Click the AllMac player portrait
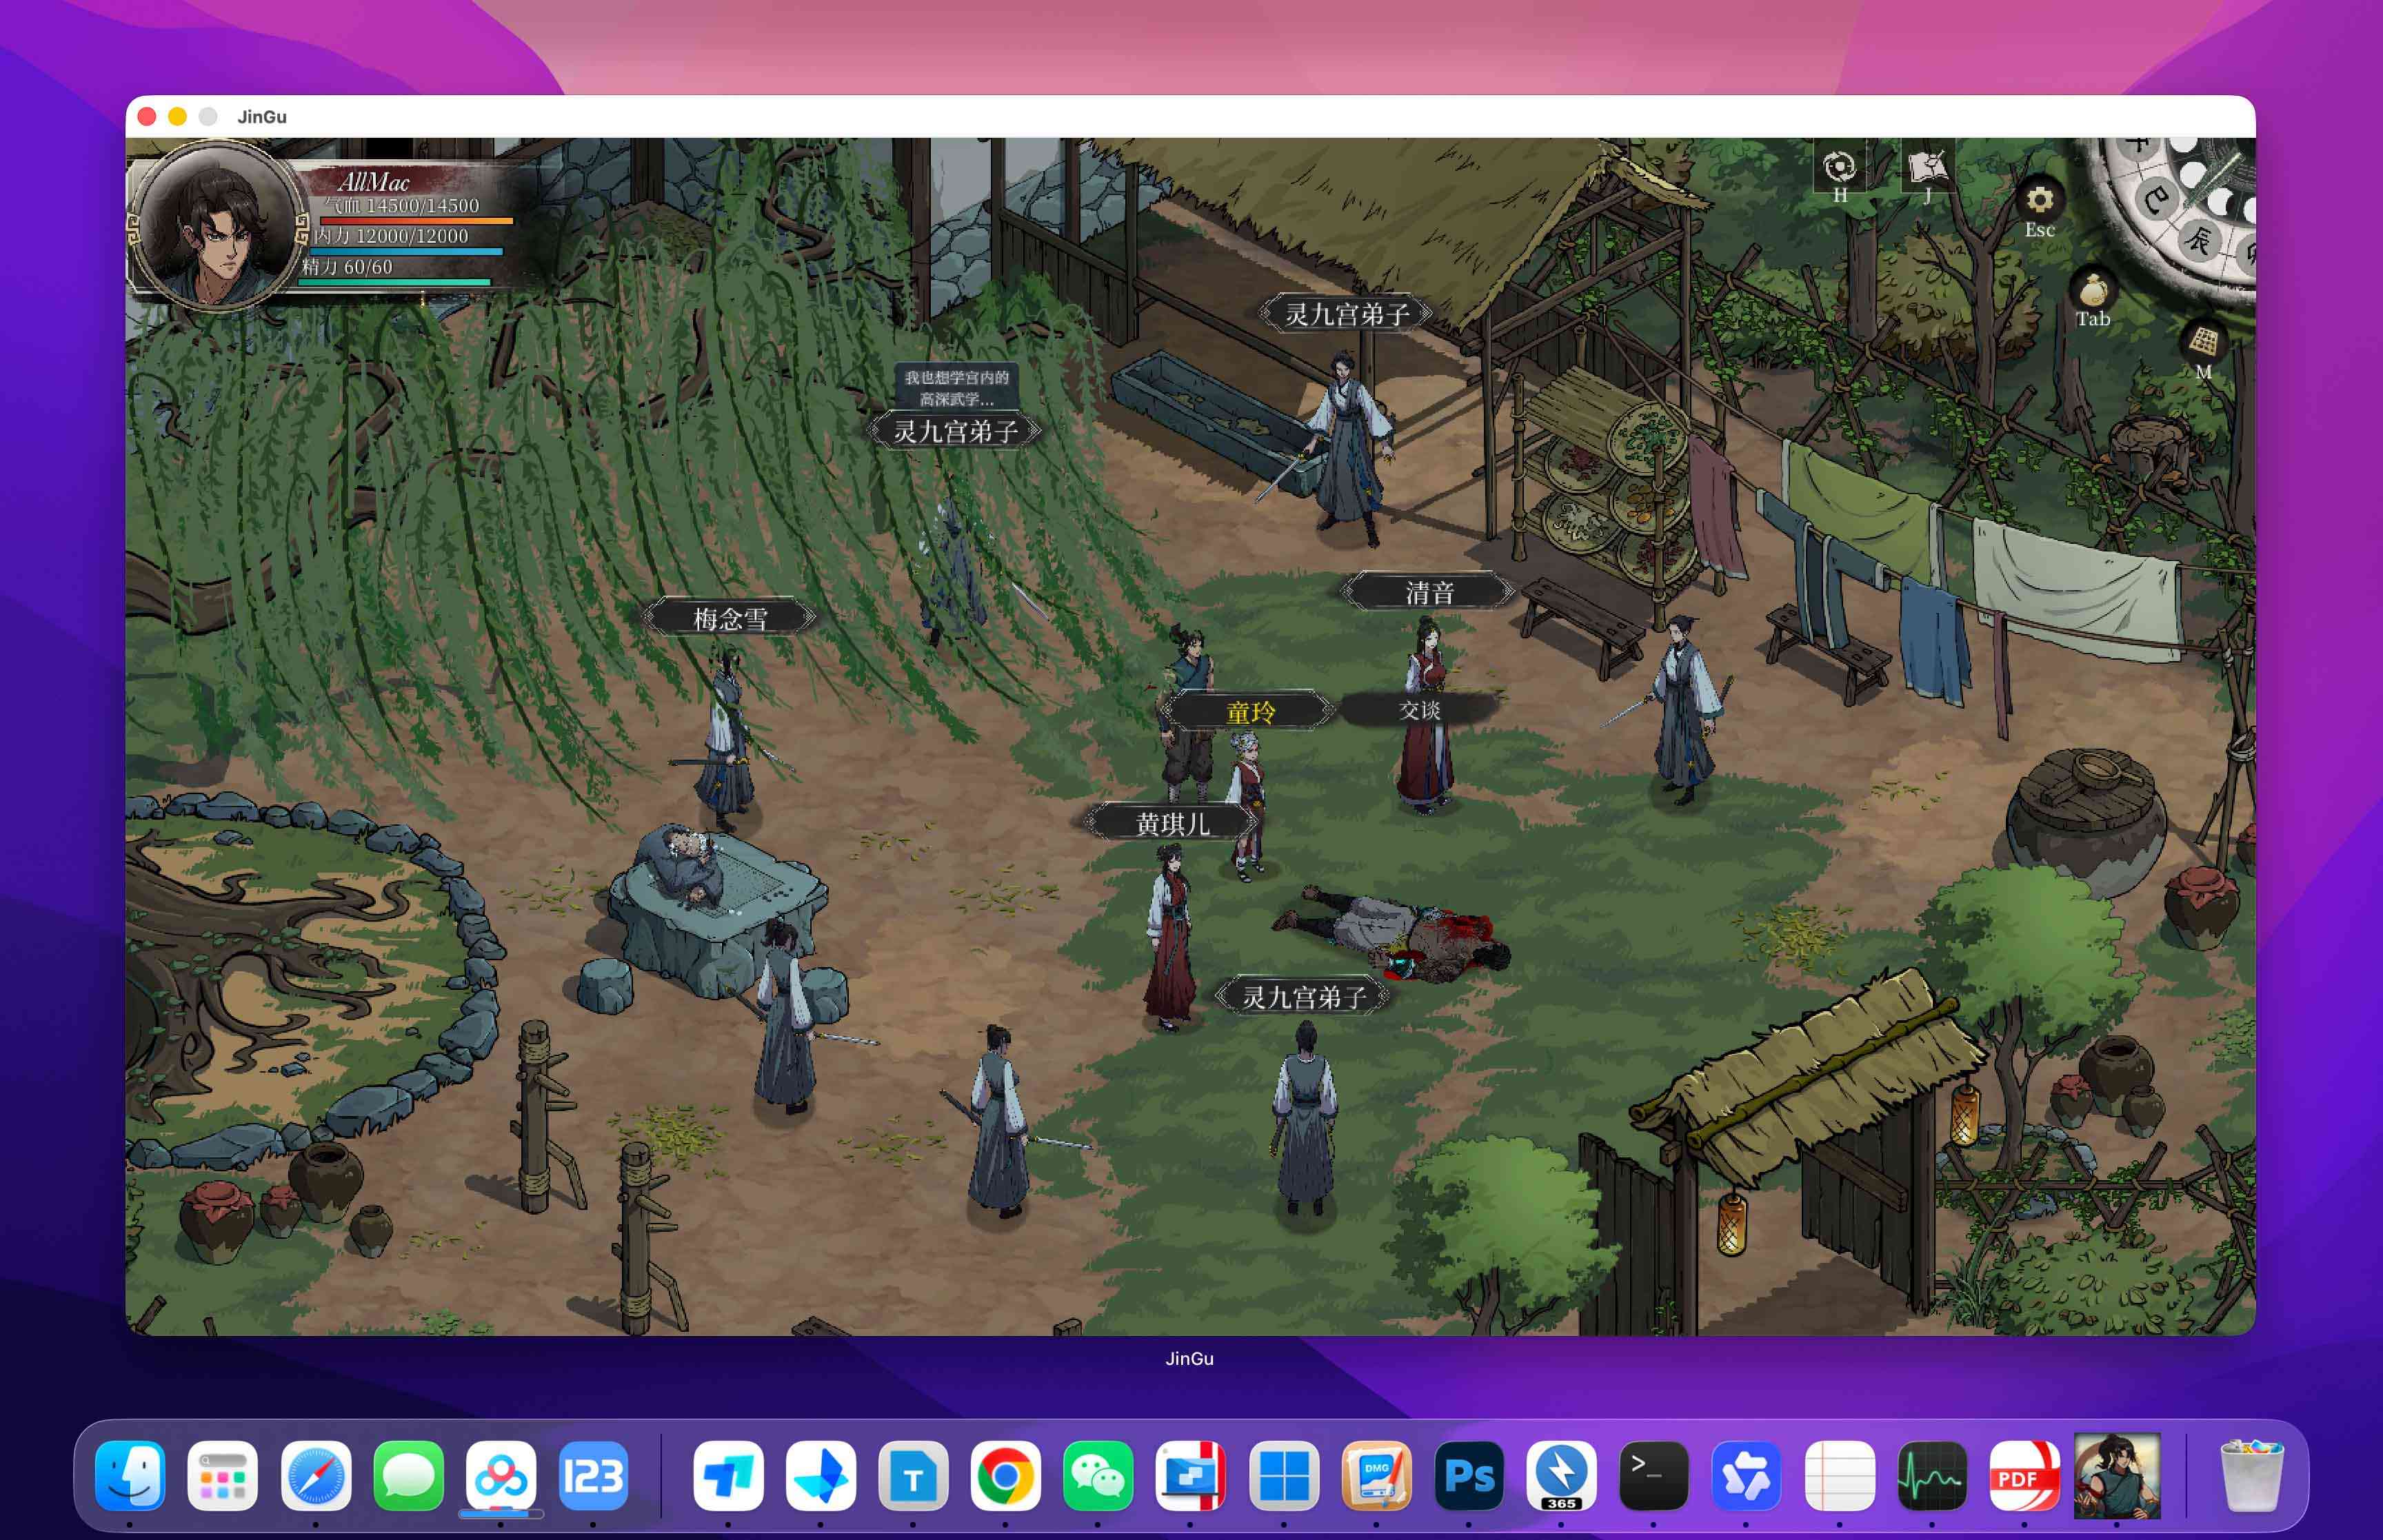Viewport: 2383px width, 1540px height. [x=218, y=226]
